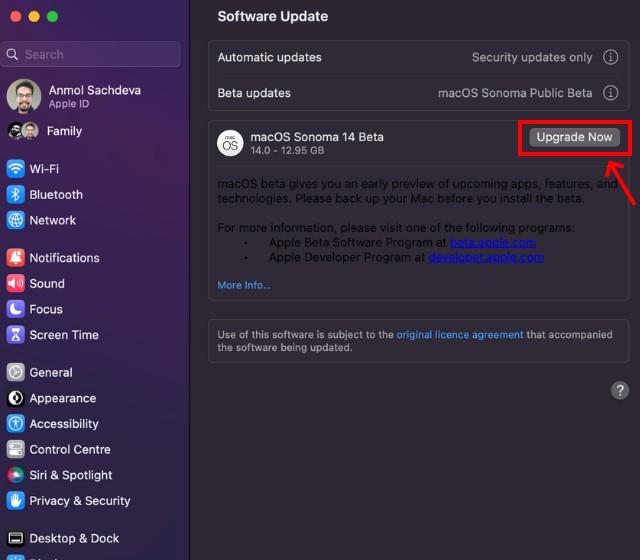The width and height of the screenshot is (640, 560).
Task: Open the original licence agreement link
Action: point(460,335)
